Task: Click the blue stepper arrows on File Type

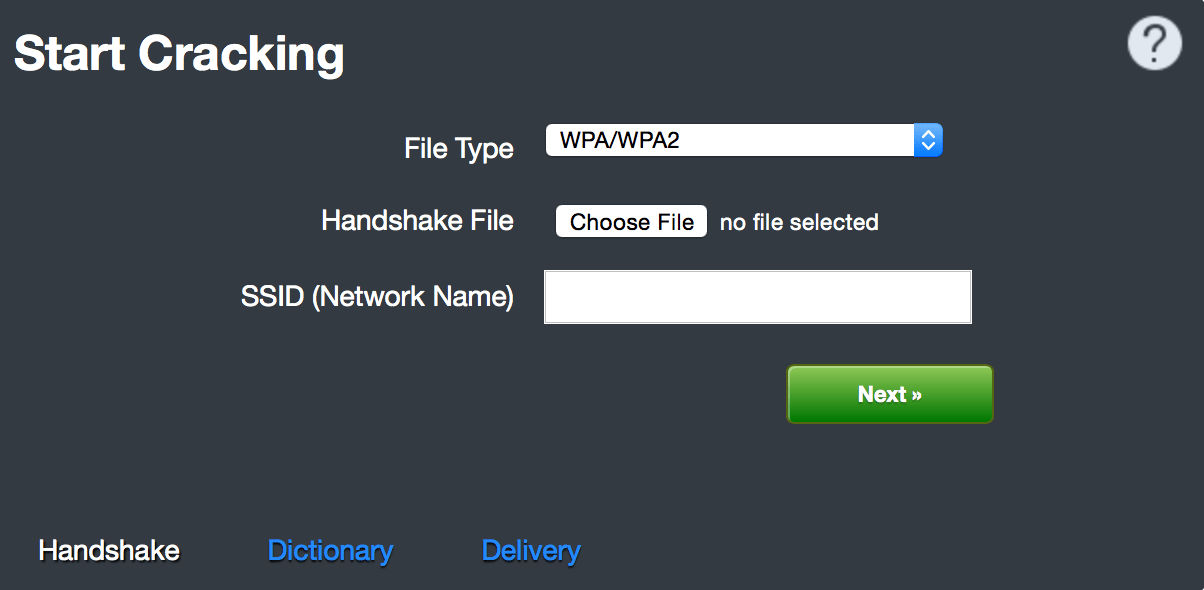Action: pyautogui.click(x=928, y=140)
